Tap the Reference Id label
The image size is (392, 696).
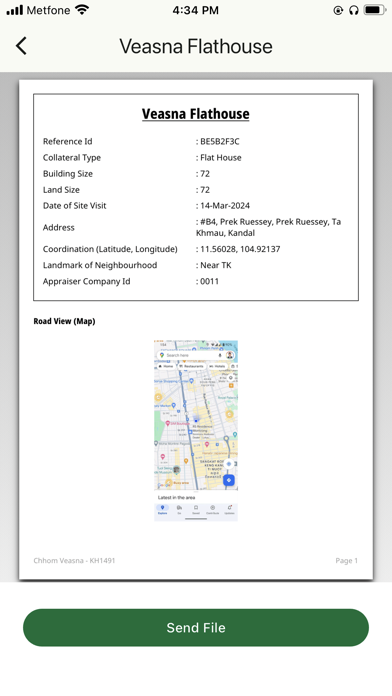coord(67,142)
